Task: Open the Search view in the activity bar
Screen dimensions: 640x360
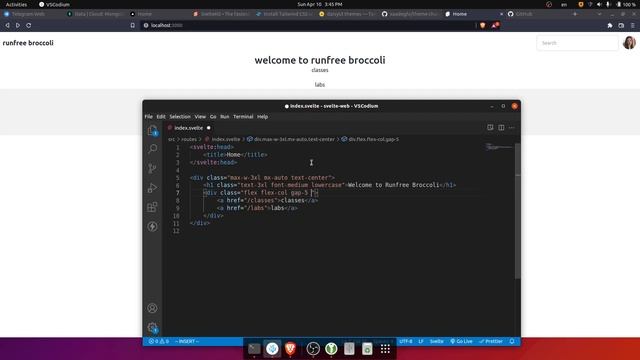Action: [152, 149]
